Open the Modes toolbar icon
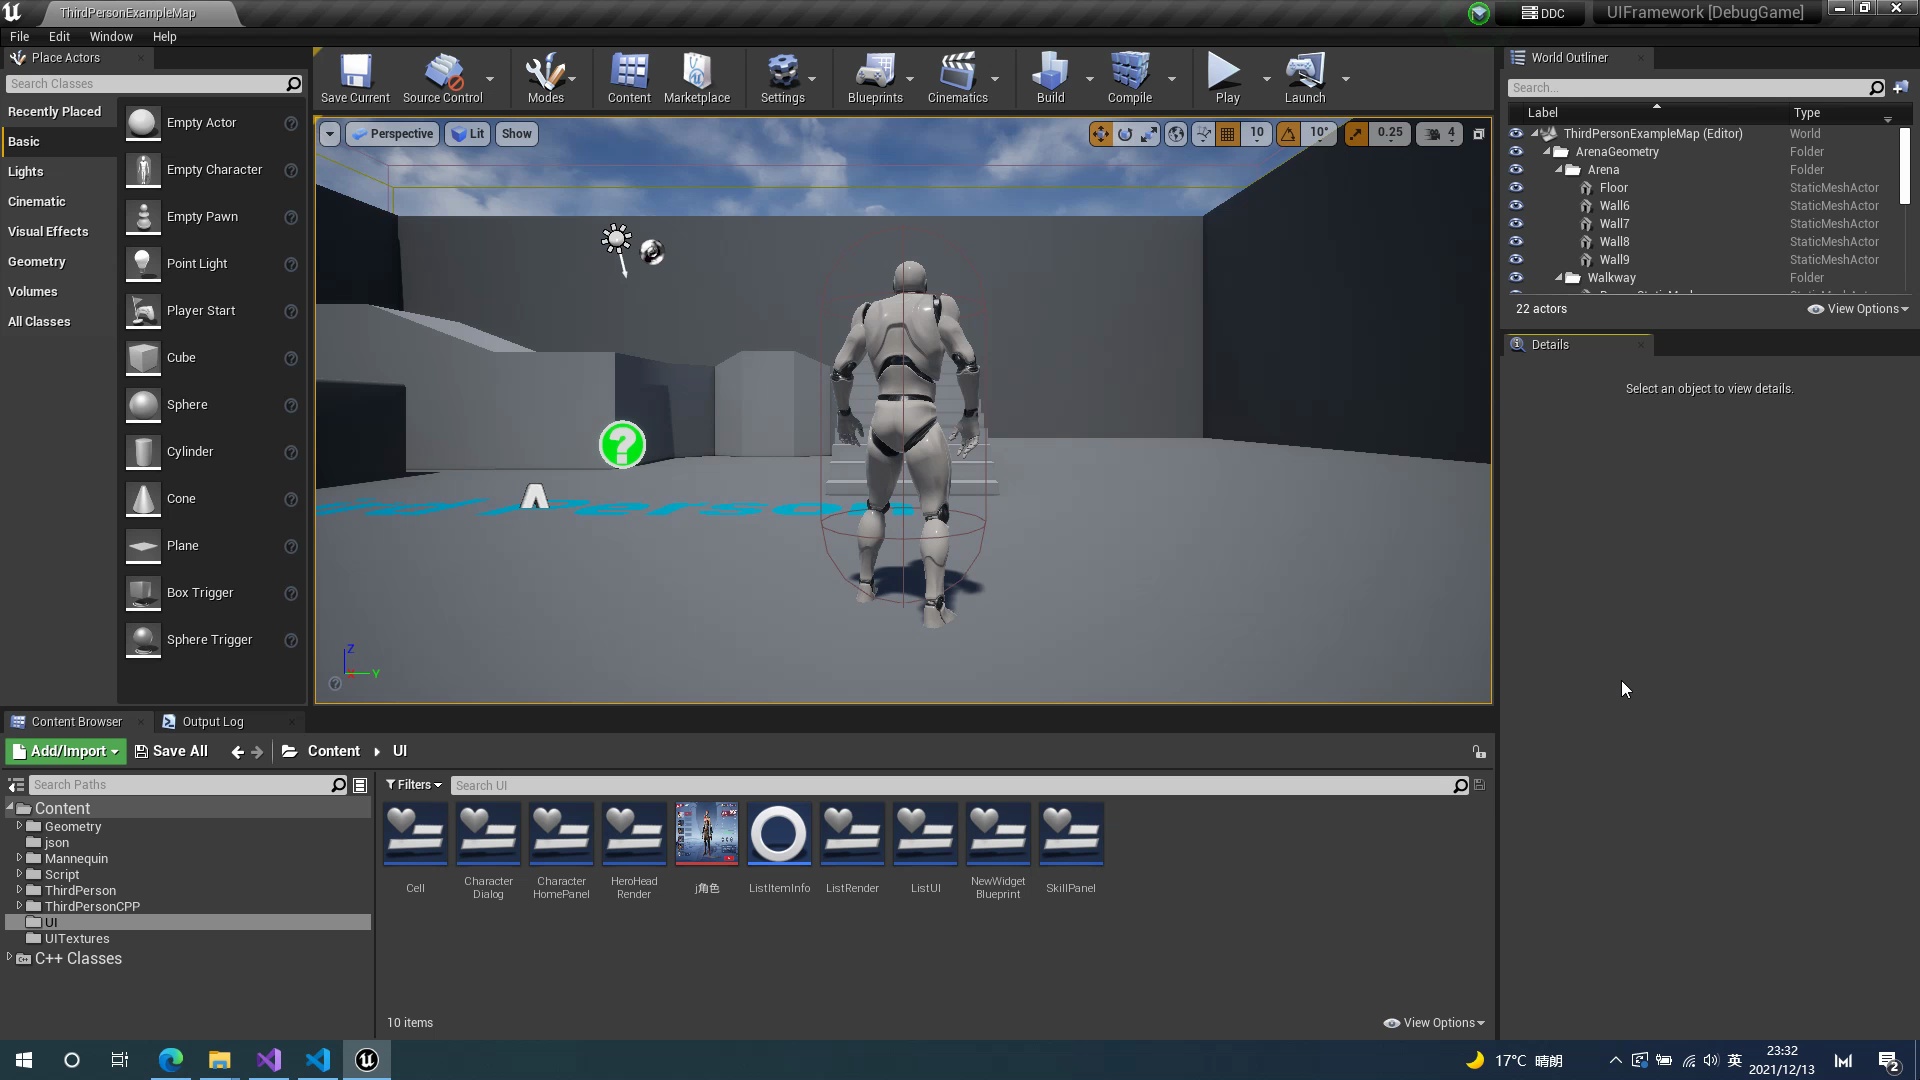The image size is (1920, 1080). (546, 78)
